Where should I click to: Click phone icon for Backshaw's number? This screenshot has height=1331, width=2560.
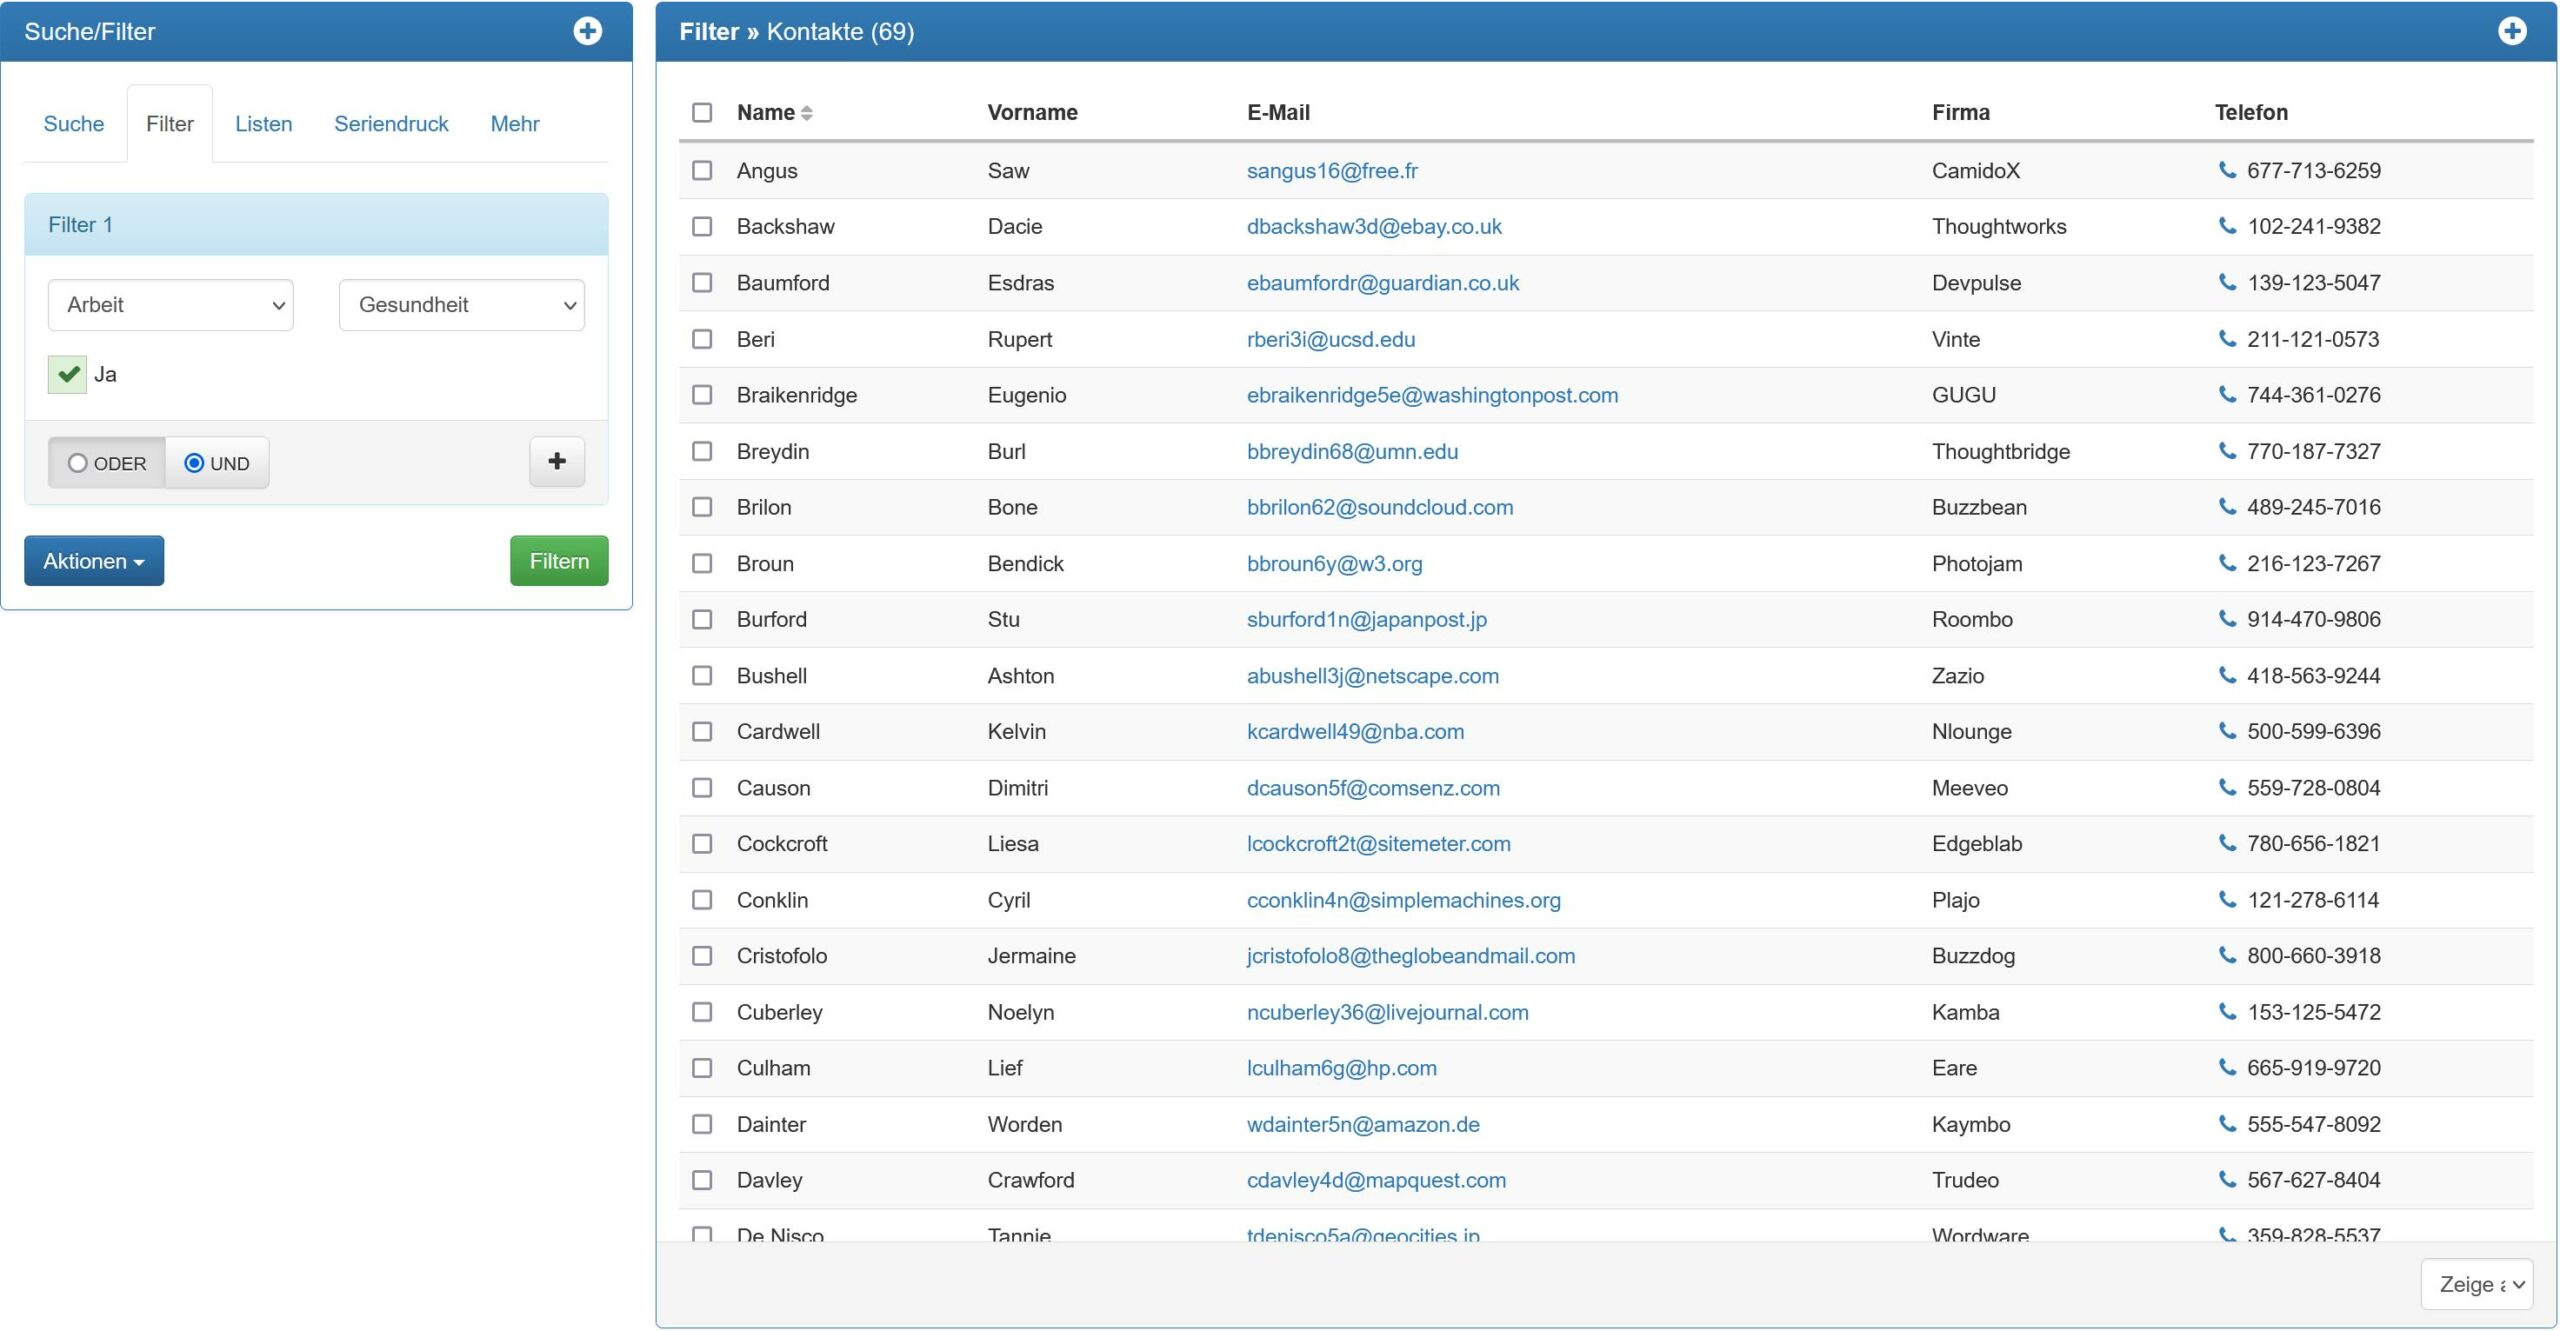click(x=2227, y=226)
